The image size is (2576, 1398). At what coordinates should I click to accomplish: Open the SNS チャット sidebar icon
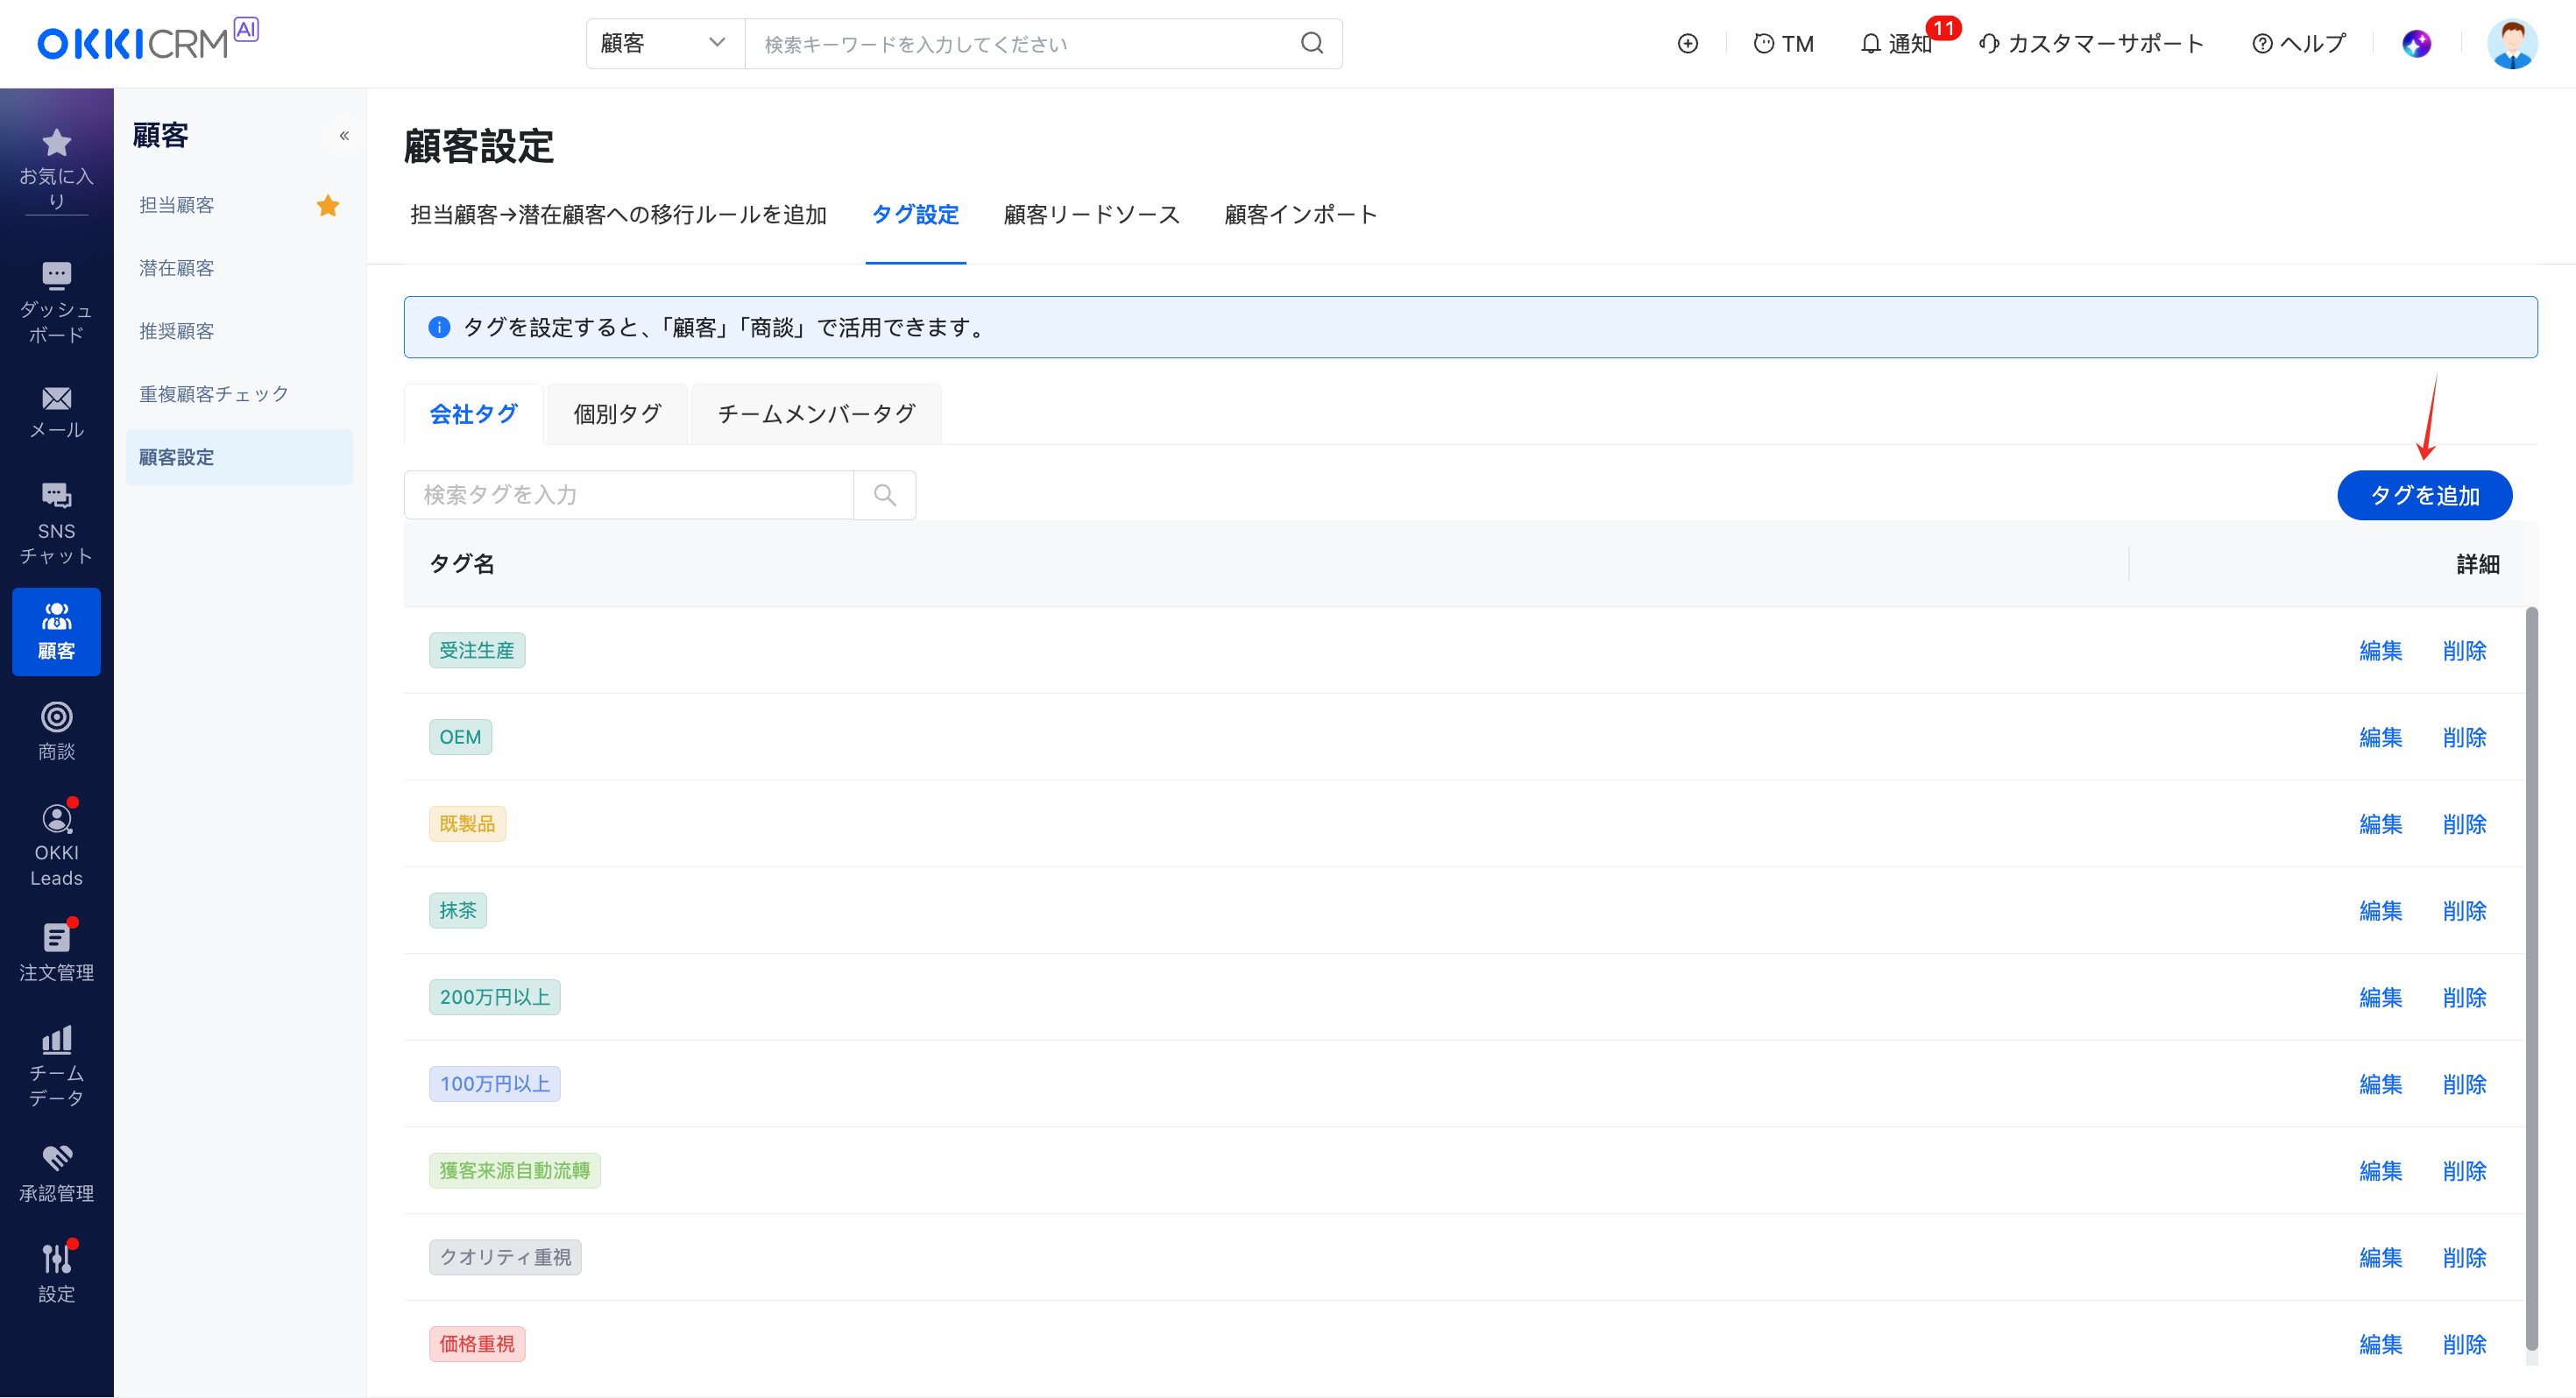click(56, 496)
